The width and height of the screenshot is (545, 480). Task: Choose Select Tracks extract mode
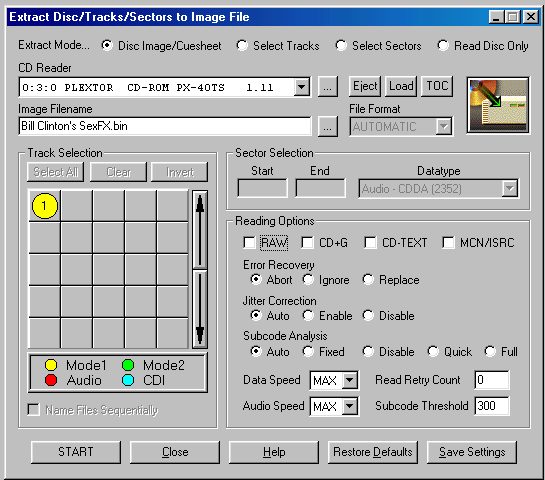[x=242, y=46]
